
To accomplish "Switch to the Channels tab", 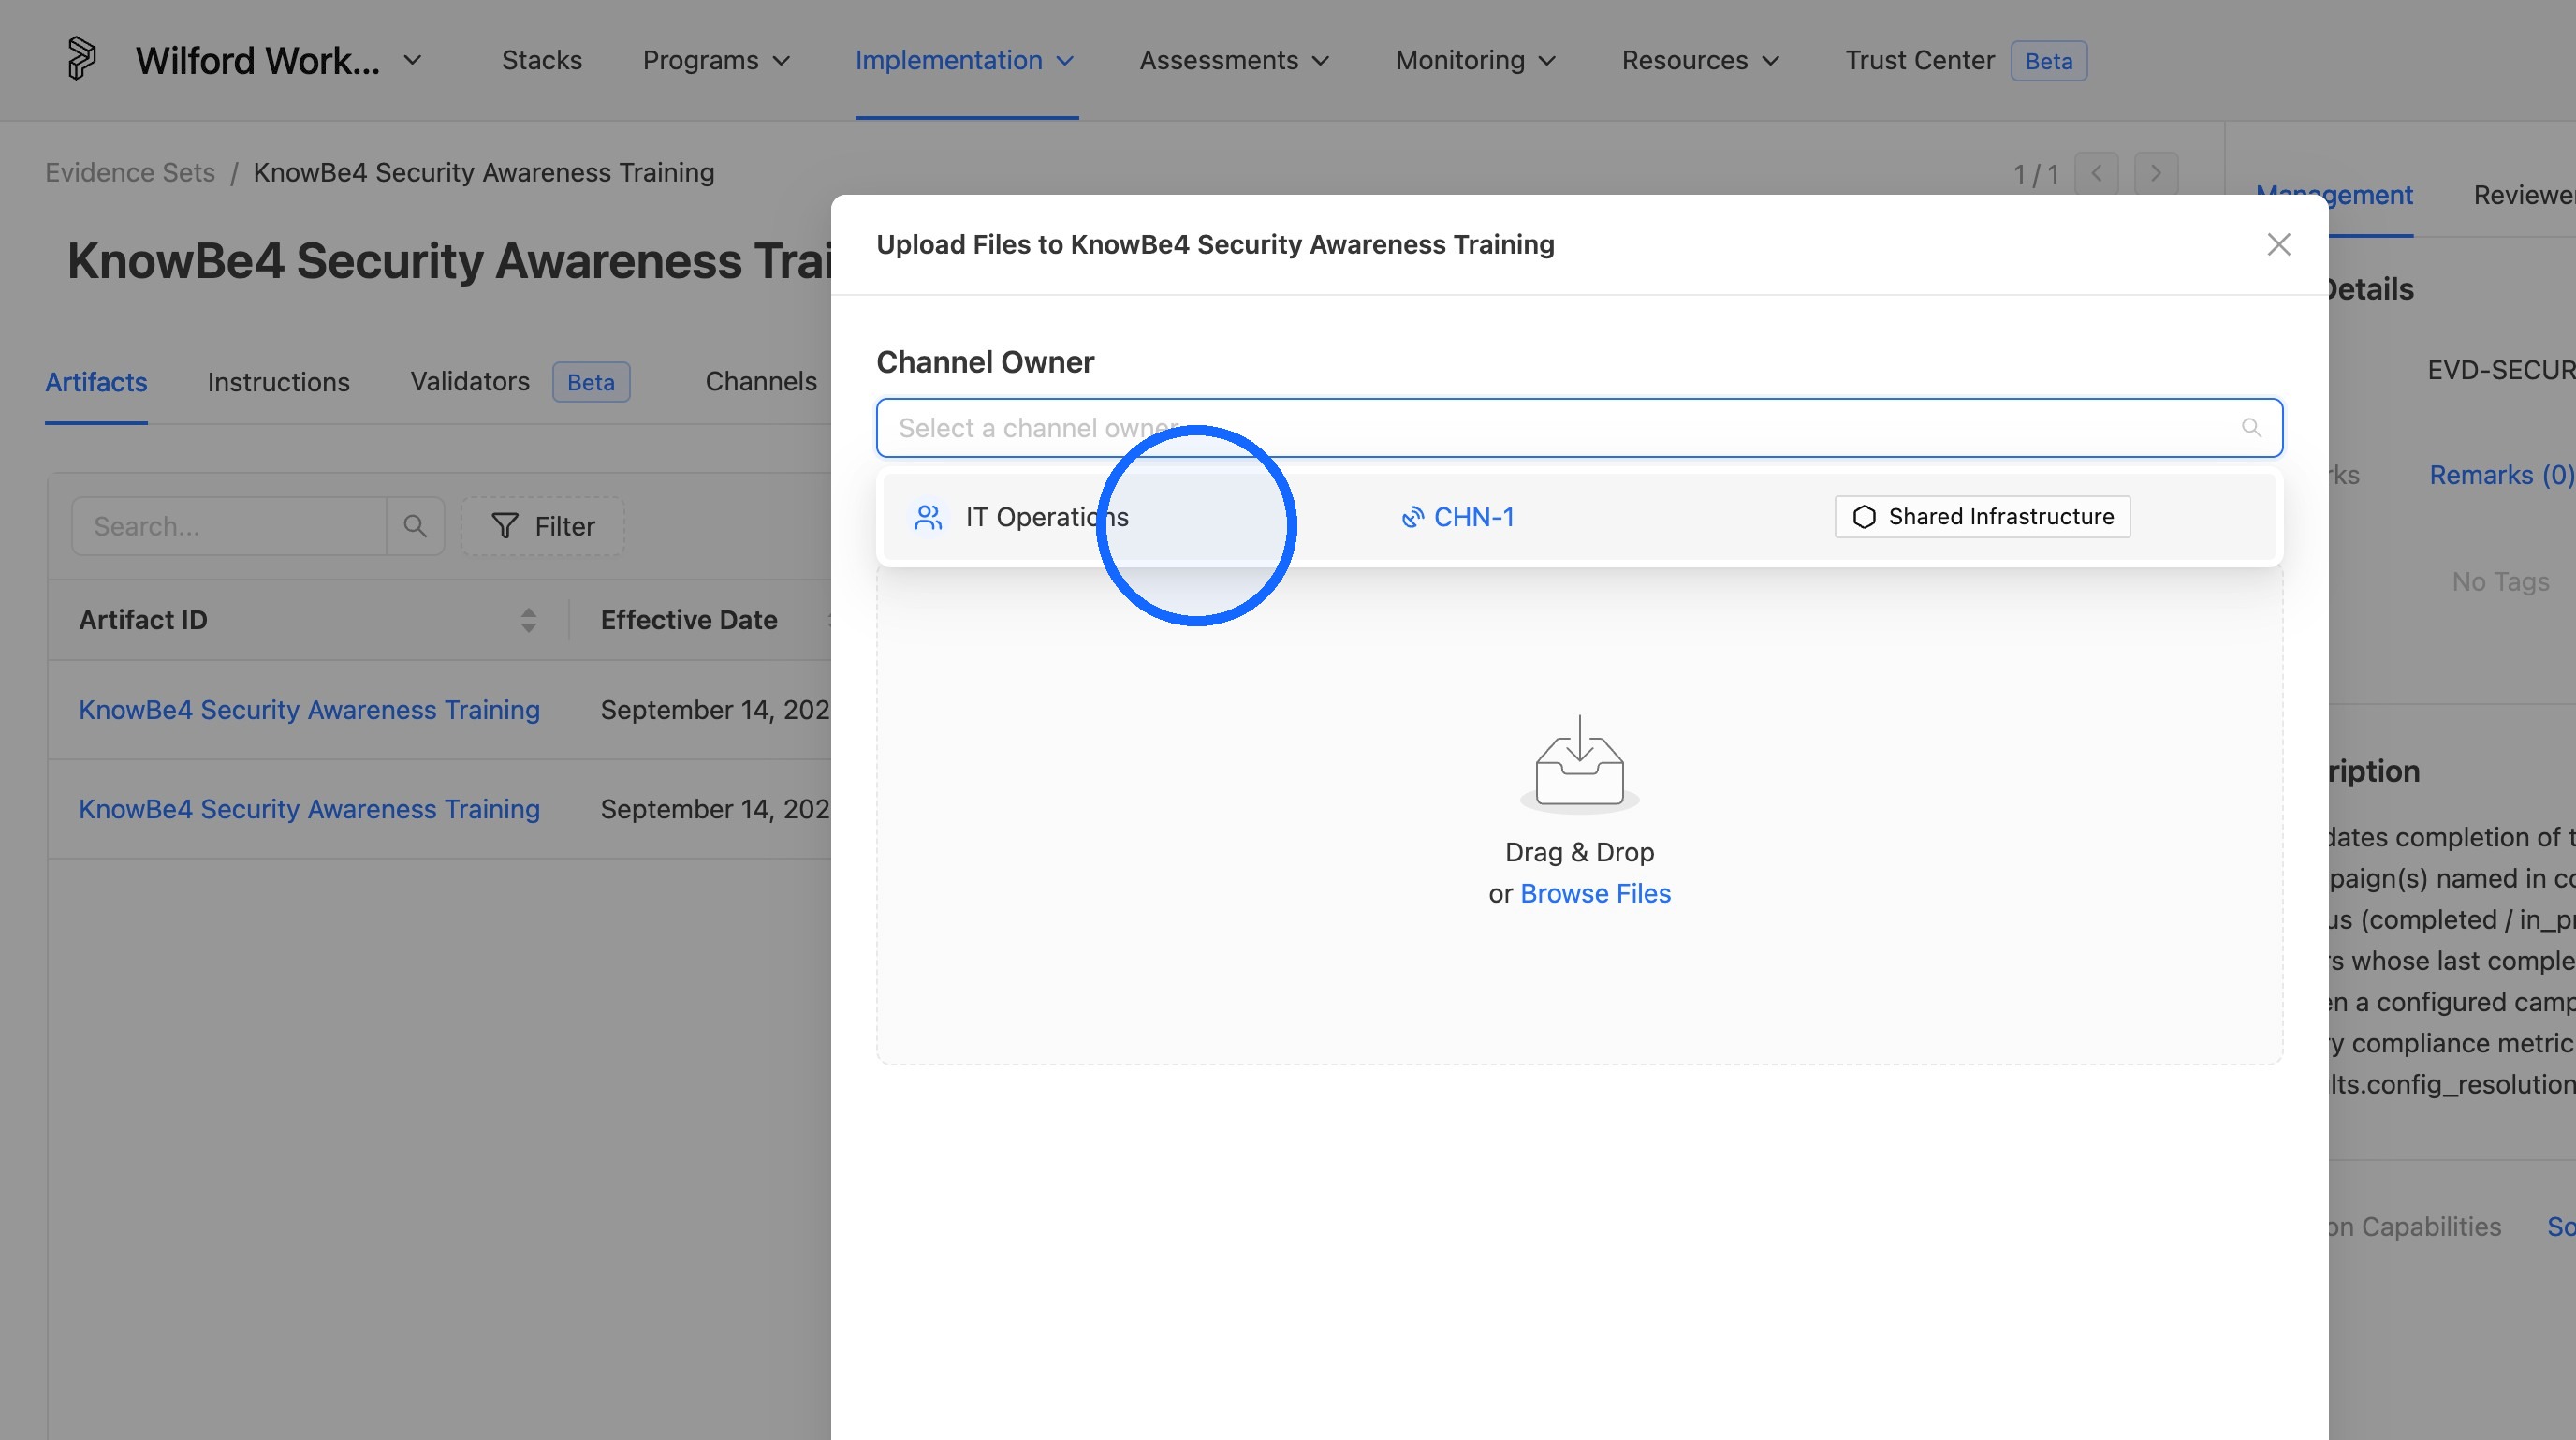I will coord(761,382).
